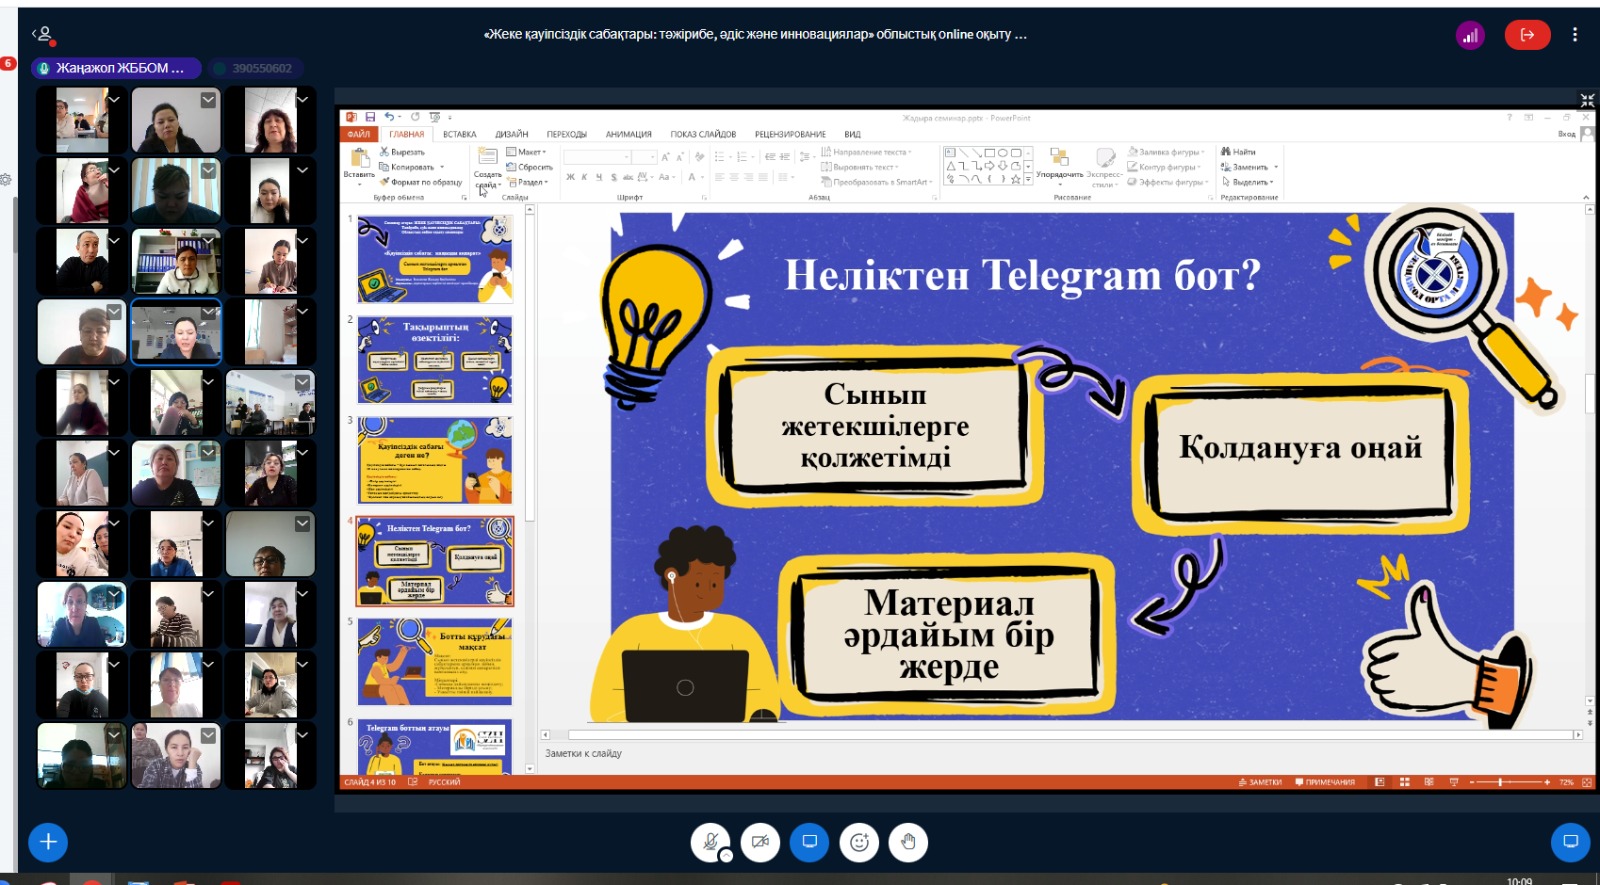The image size is (1600, 885).
Task: Click the raise hand icon
Action: pos(908,842)
